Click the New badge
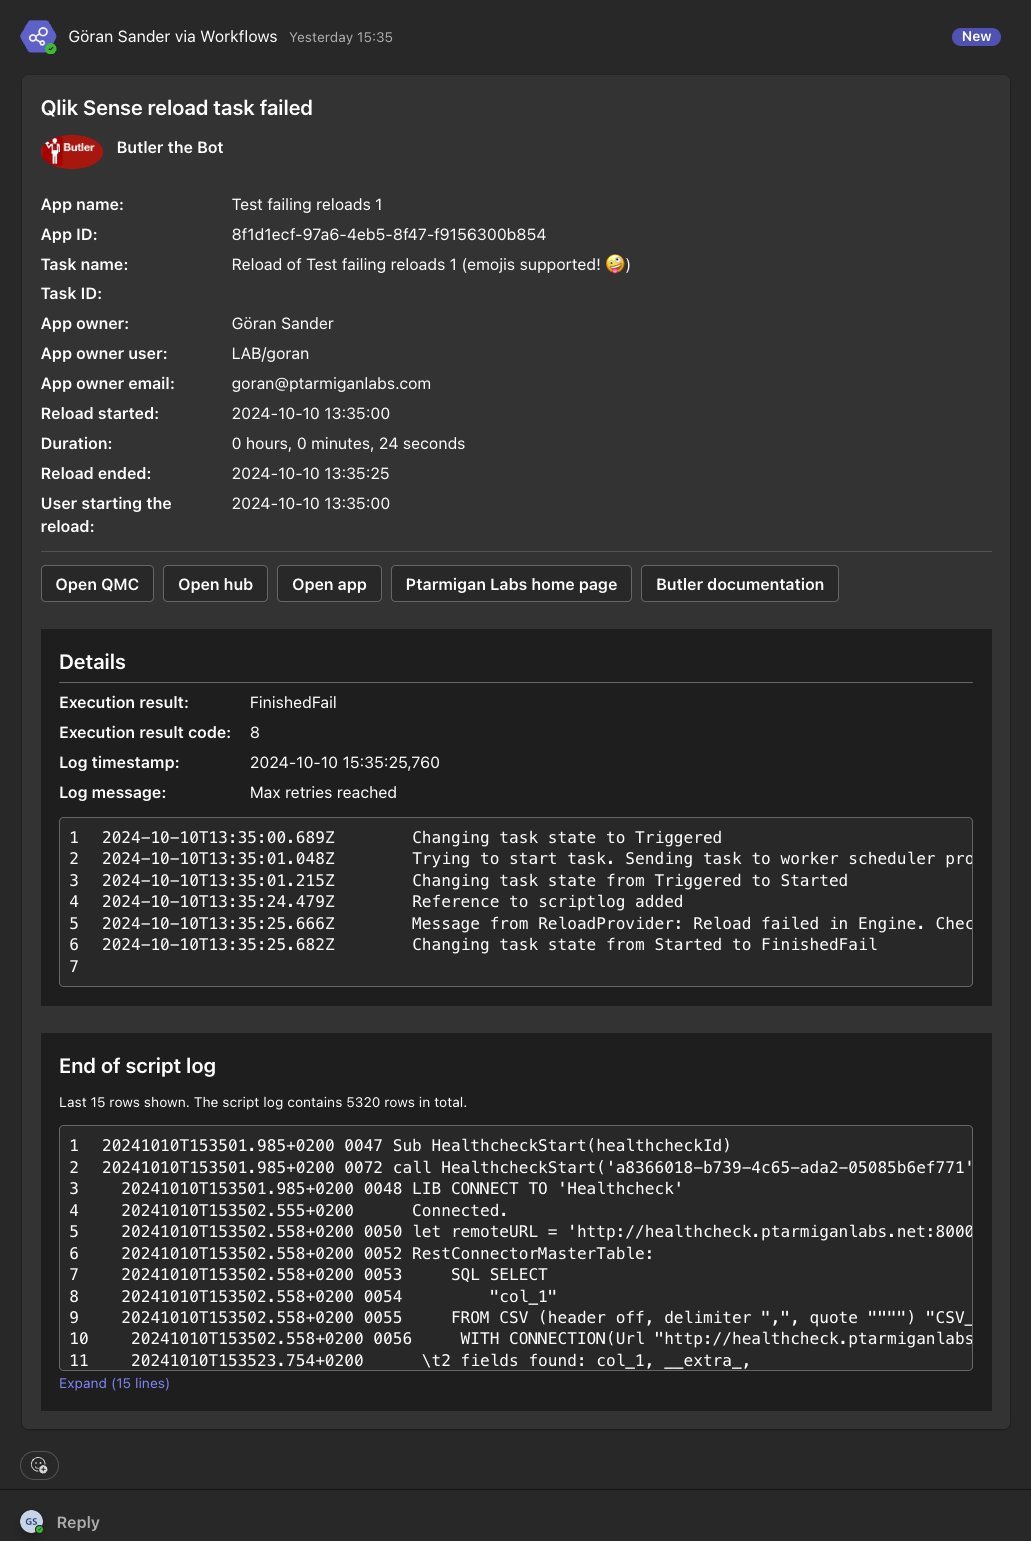The width and height of the screenshot is (1031, 1541). point(976,36)
